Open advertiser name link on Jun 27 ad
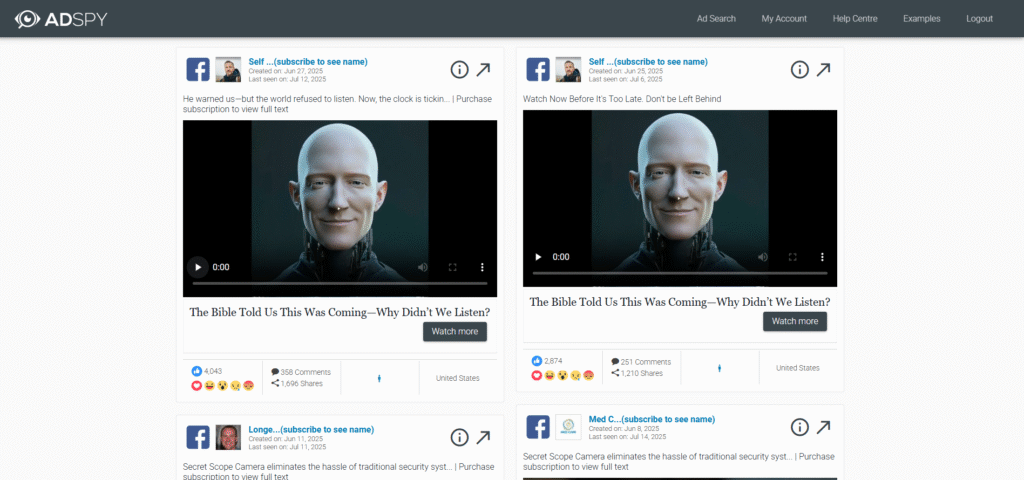Screen dimensions: 1024x480 point(308,62)
